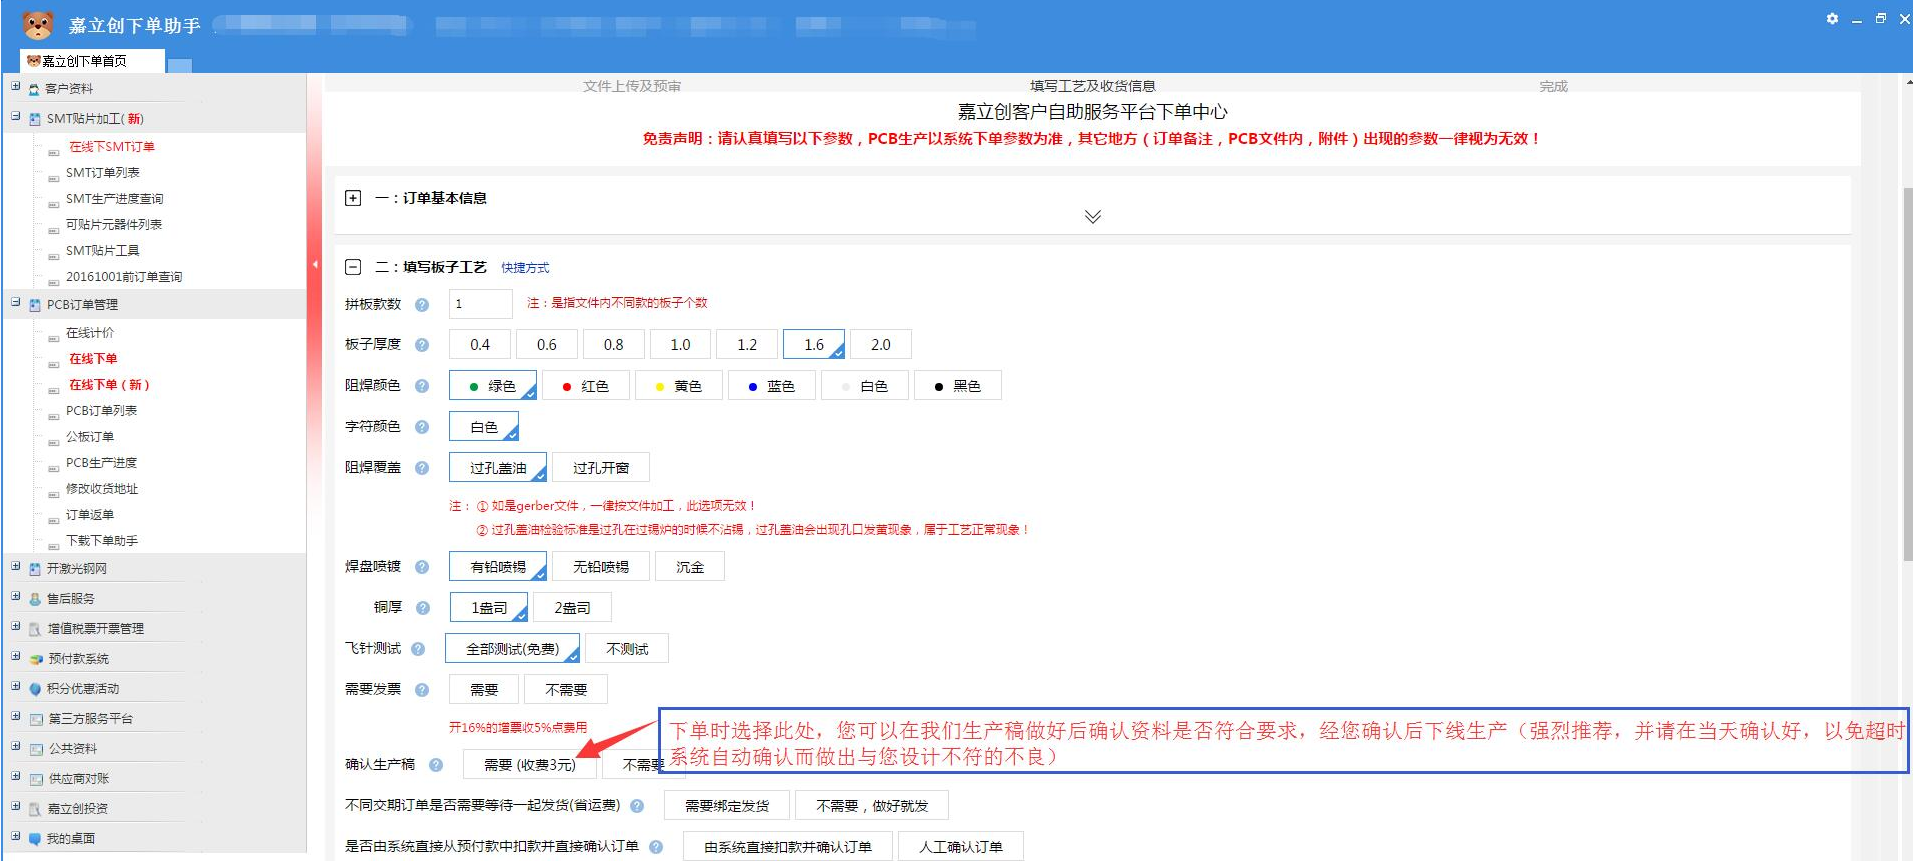Collapse the PCB订单管理 tree node
Image resolution: width=1913 pixels, height=861 pixels.
15,302
